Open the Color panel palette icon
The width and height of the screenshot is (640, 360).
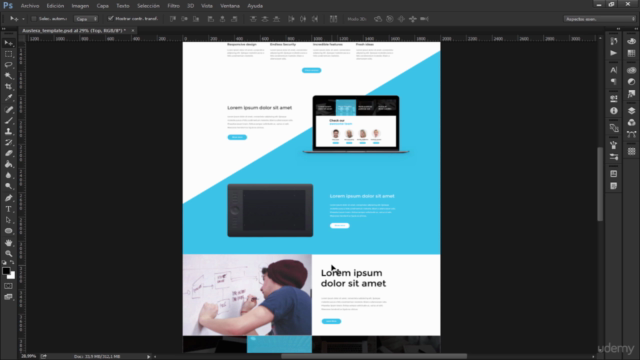click(631, 41)
